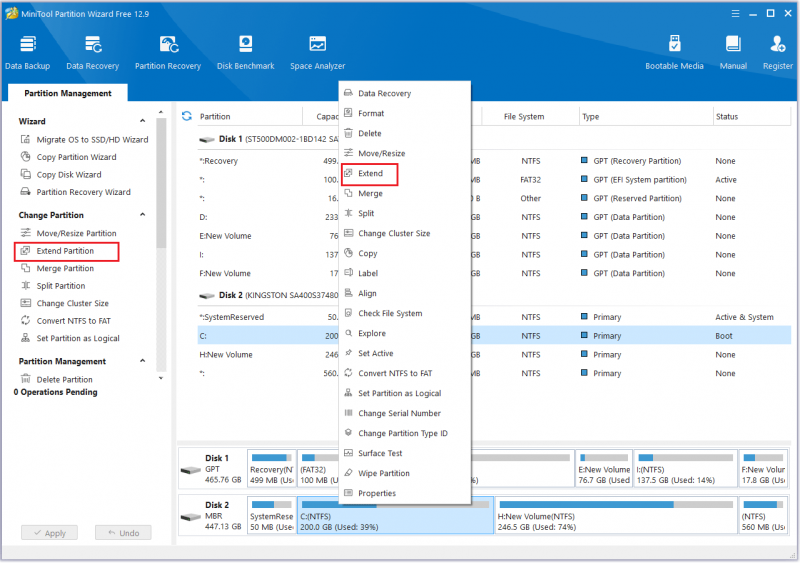Viewport: 800px width, 563px height.
Task: Choose Check File System in context menu
Action: click(x=405, y=313)
